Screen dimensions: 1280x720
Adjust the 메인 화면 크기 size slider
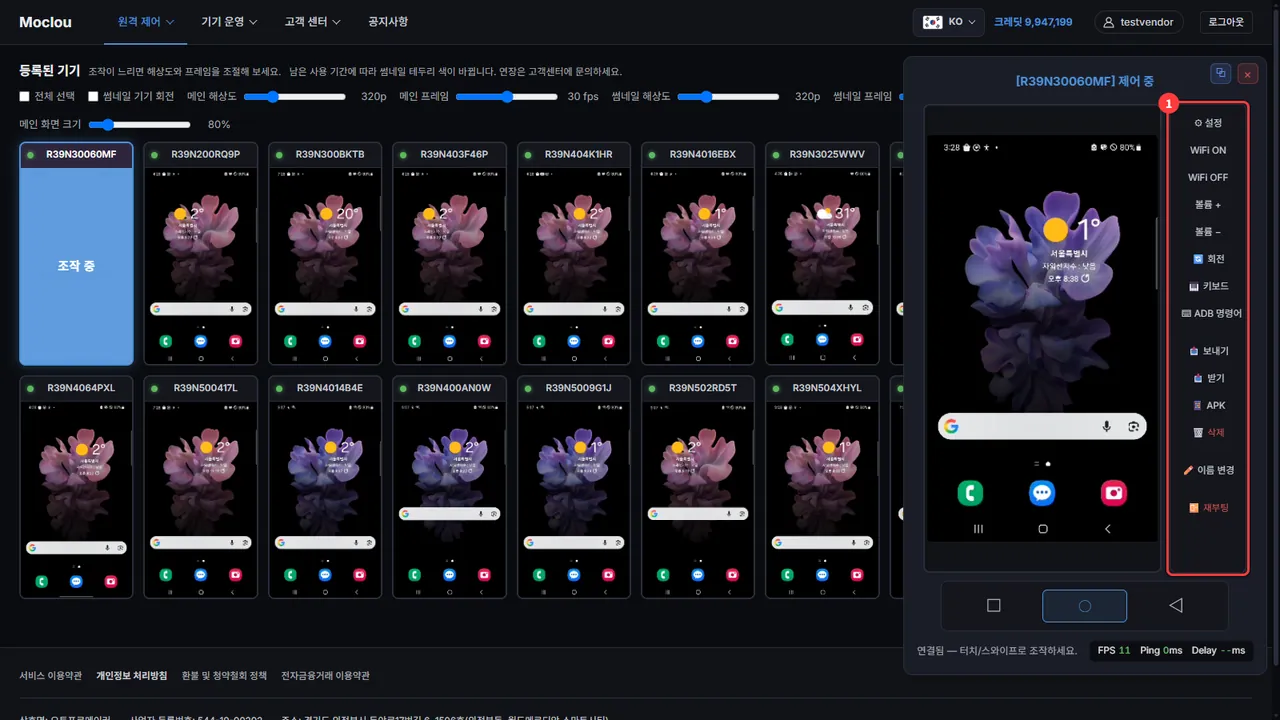(x=140, y=125)
